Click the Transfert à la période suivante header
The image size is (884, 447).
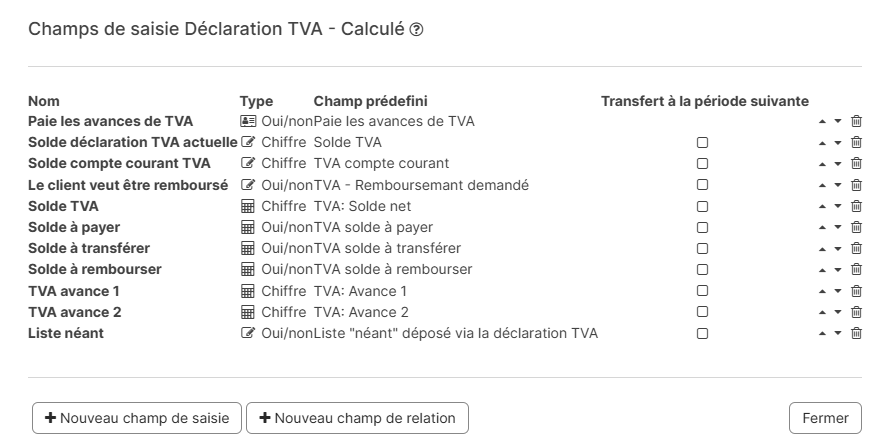coord(705,101)
